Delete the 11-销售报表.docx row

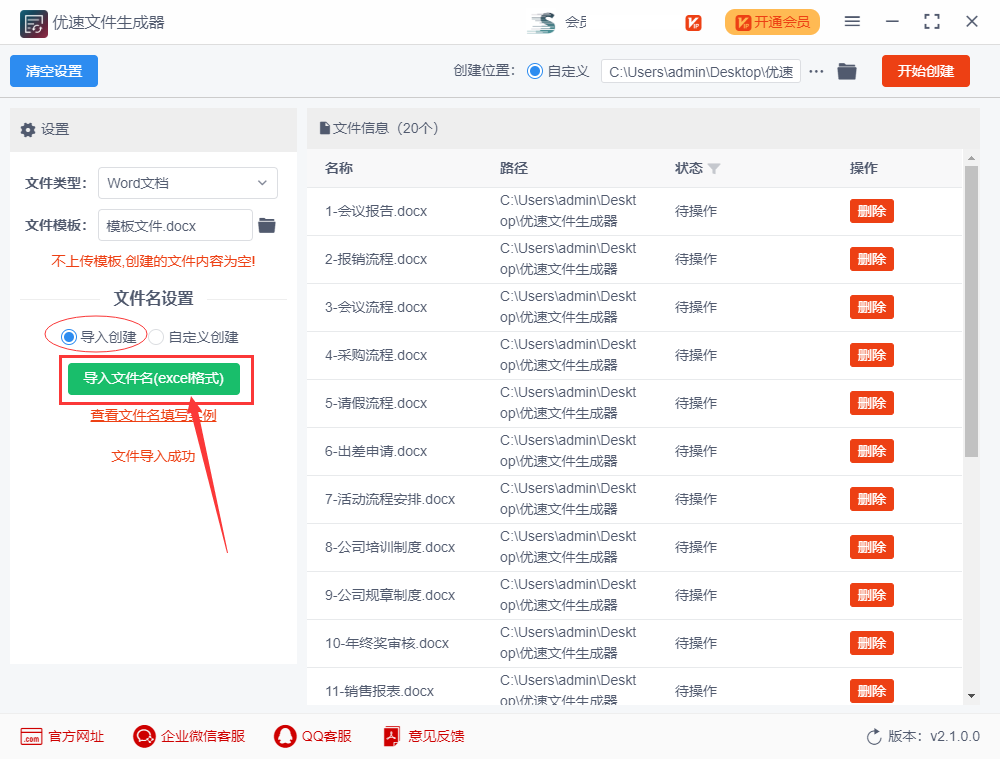click(872, 691)
